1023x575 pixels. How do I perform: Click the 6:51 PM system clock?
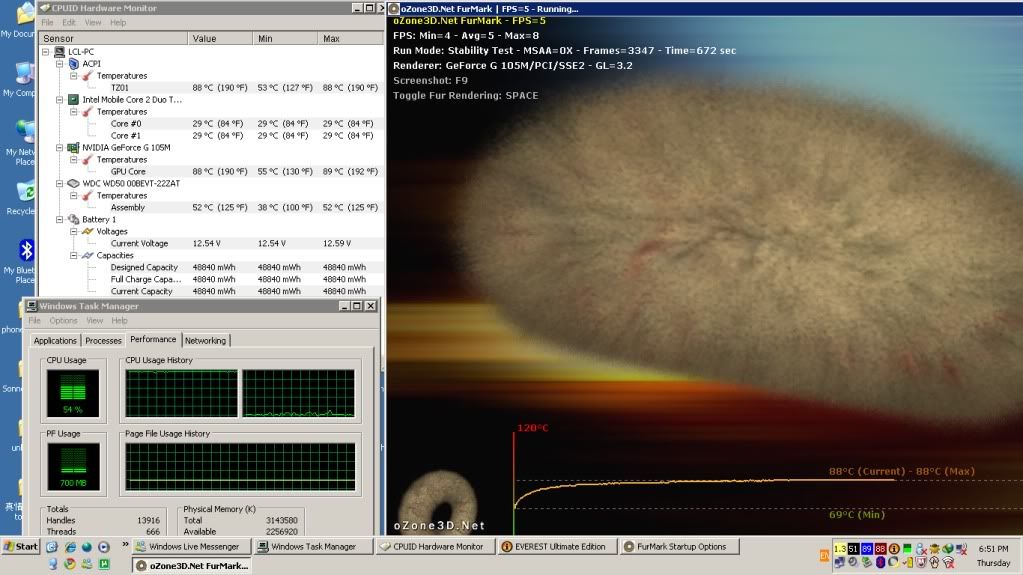tap(993, 549)
